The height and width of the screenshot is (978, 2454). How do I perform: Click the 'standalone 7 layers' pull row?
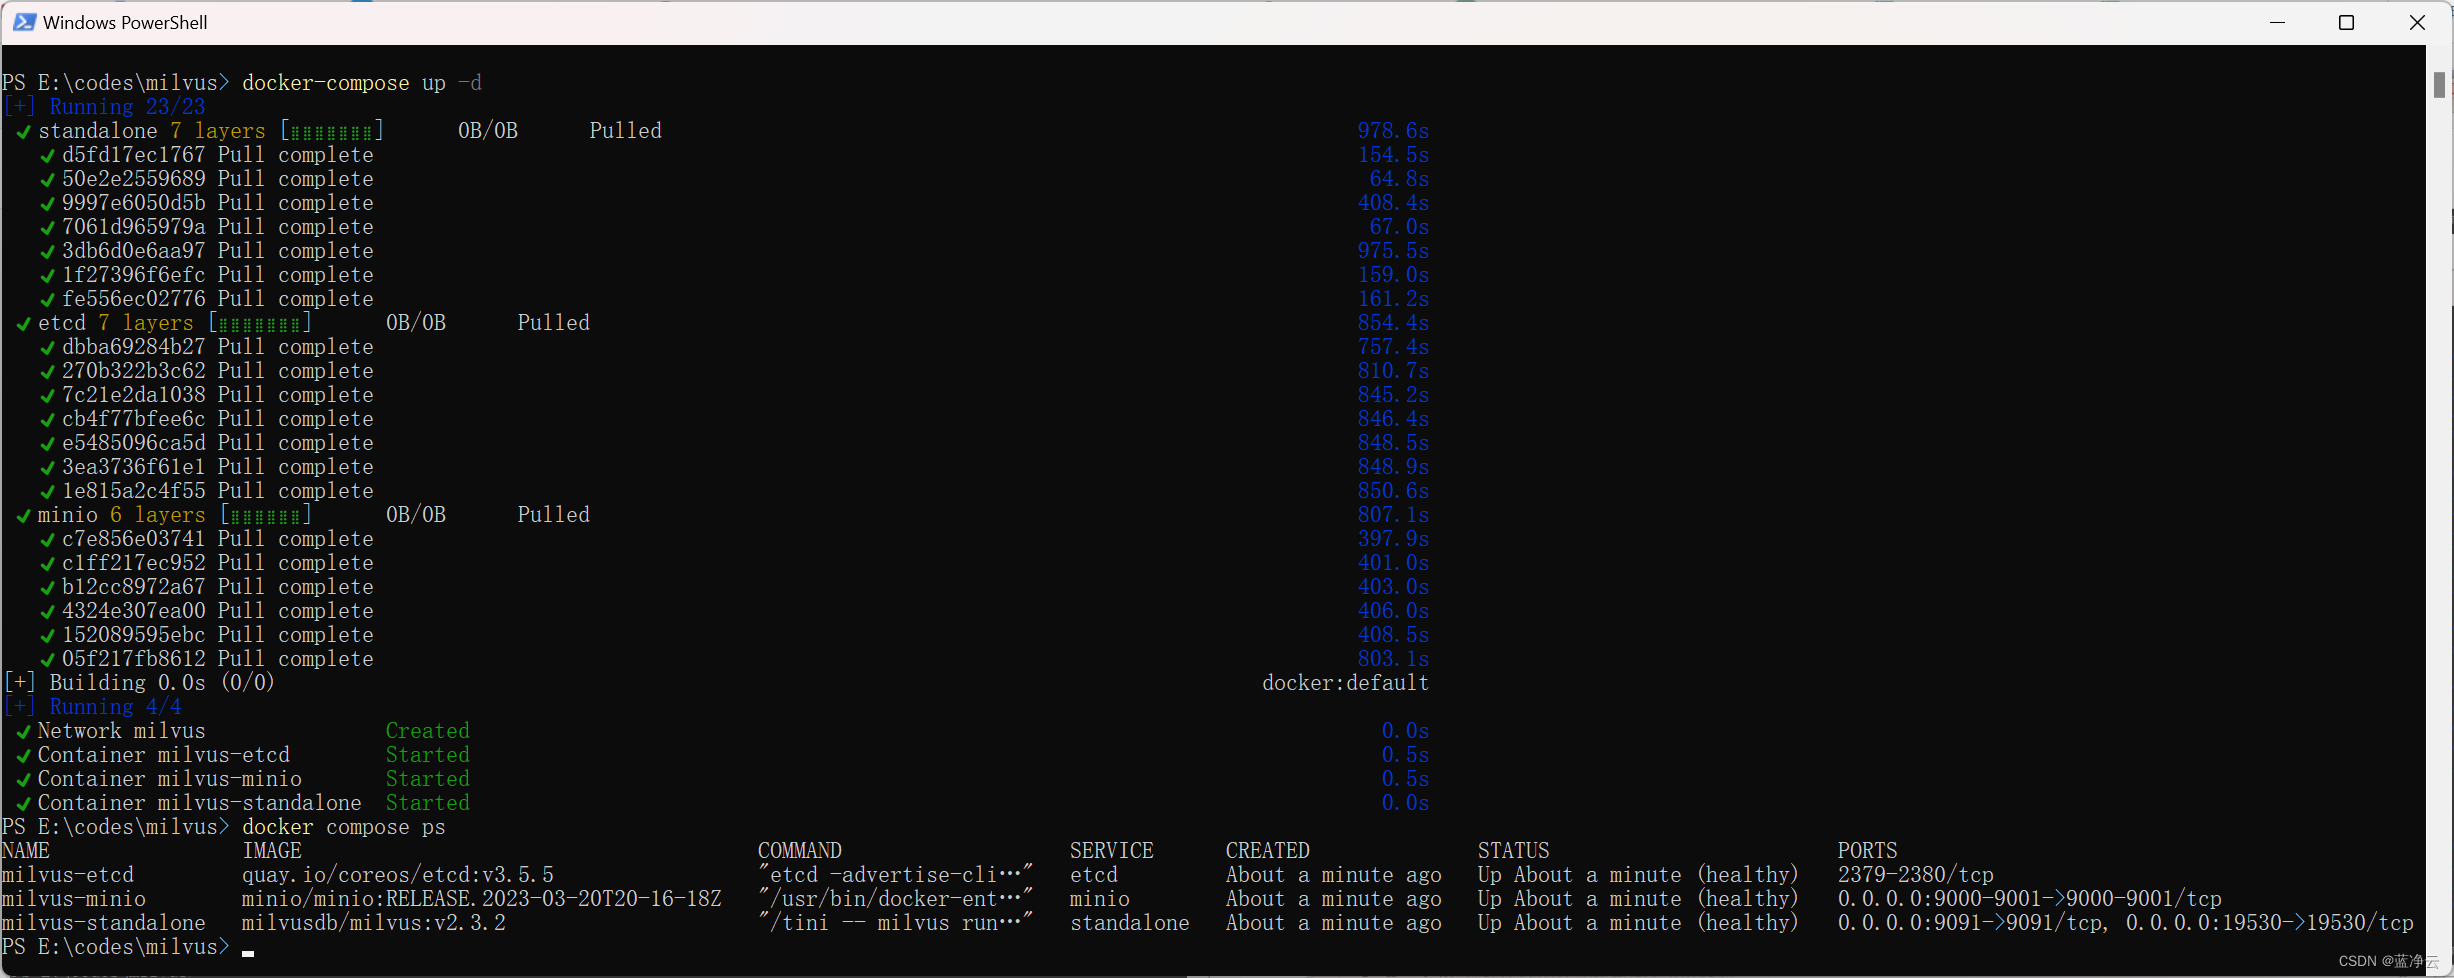340,131
